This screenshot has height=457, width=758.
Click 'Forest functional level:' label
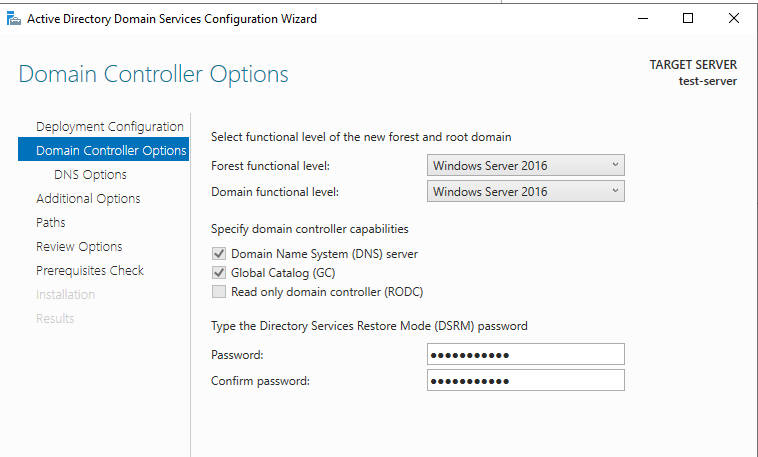pyautogui.click(x=270, y=166)
